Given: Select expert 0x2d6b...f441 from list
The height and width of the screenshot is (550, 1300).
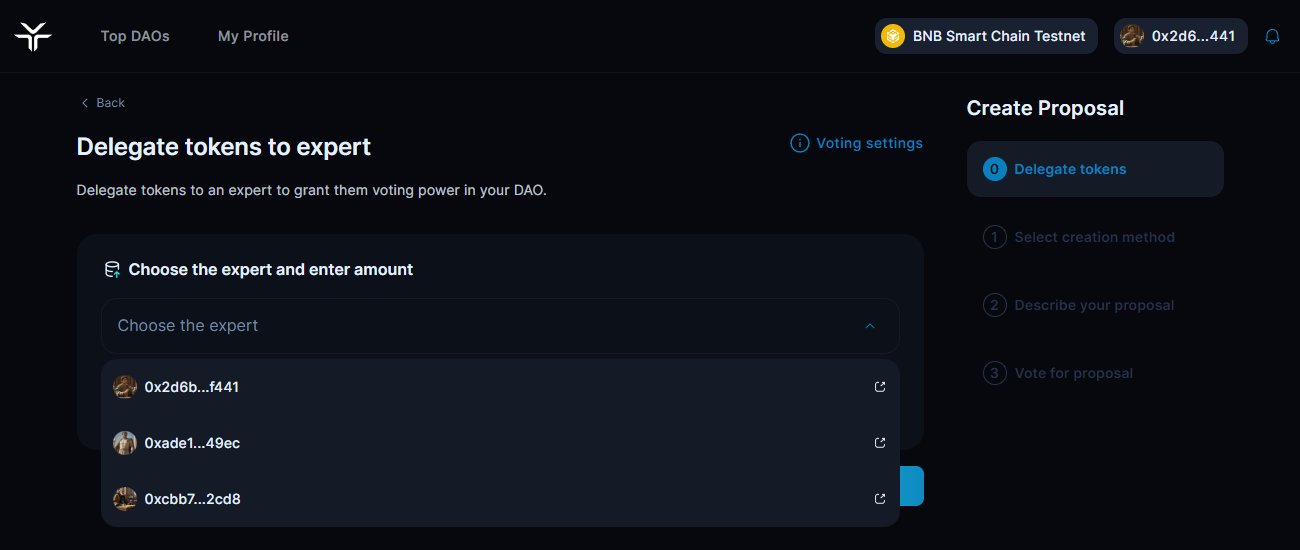Looking at the screenshot, I should tap(192, 387).
